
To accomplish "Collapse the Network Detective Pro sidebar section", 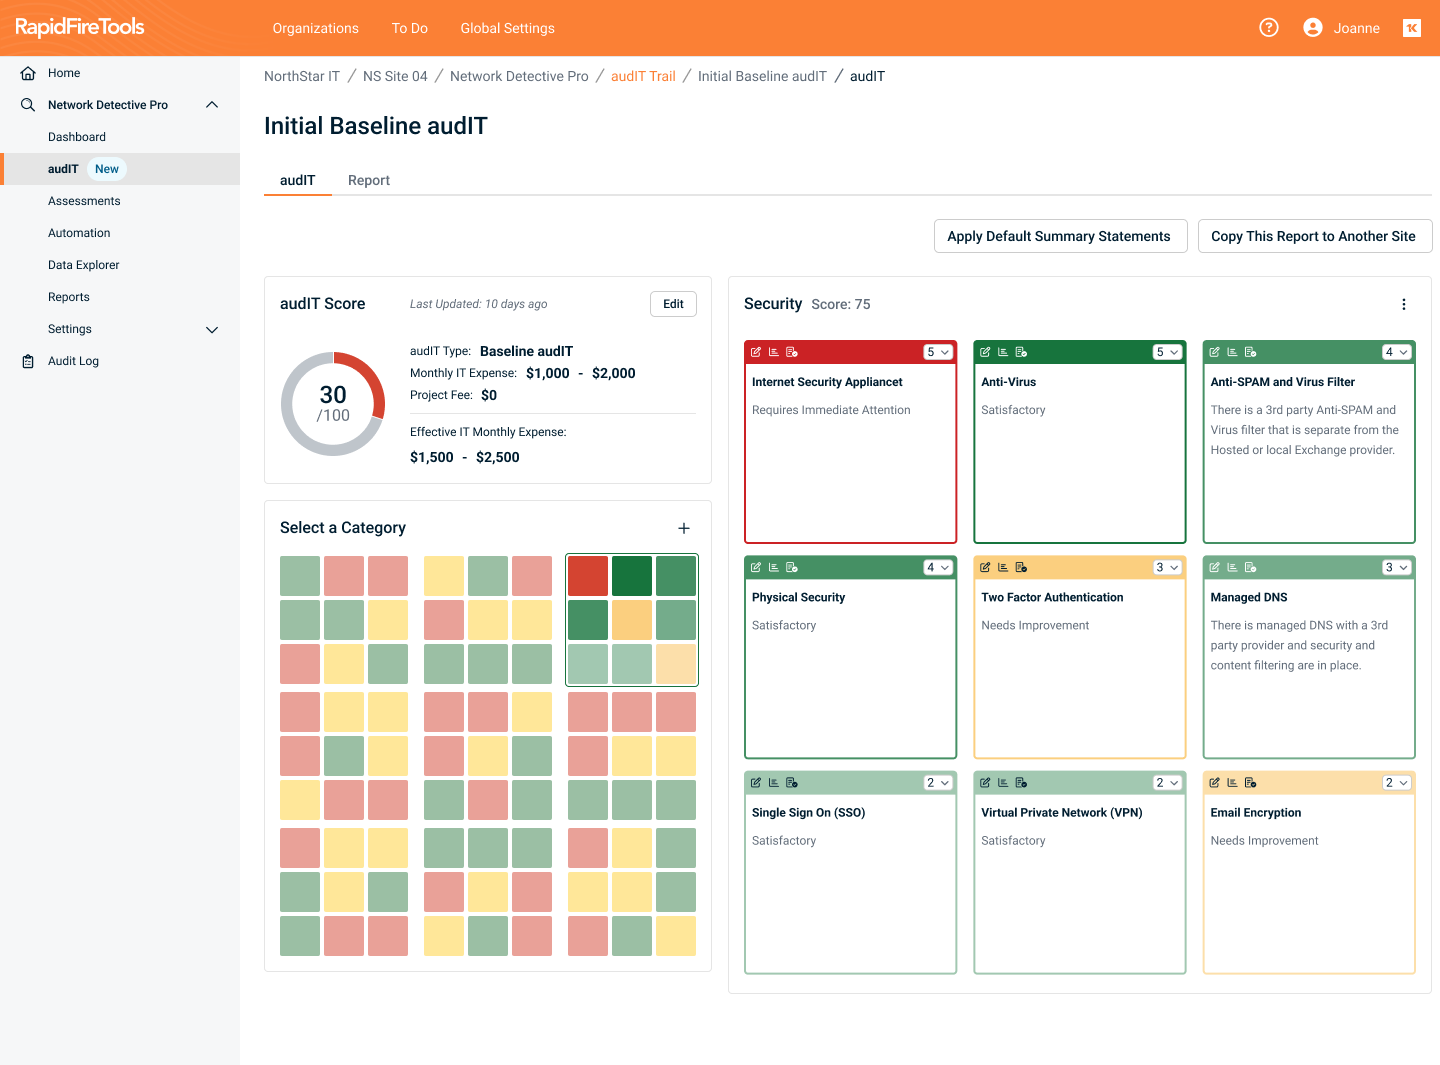I will (x=212, y=105).
